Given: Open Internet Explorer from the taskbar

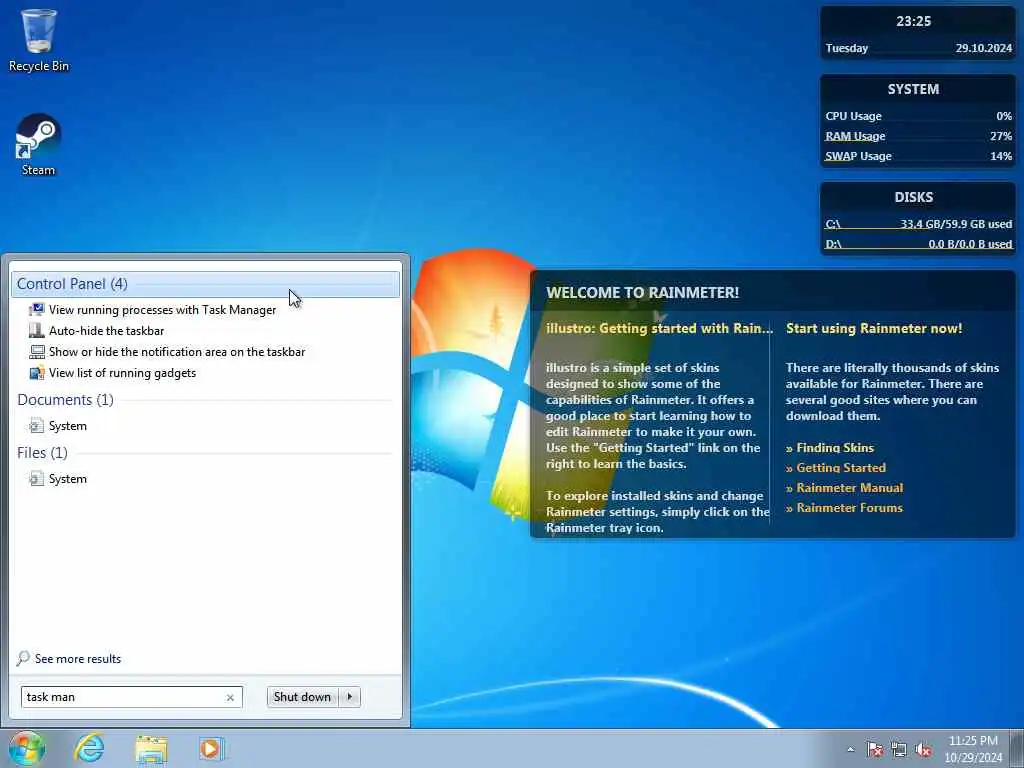Looking at the screenshot, I should pos(89,748).
